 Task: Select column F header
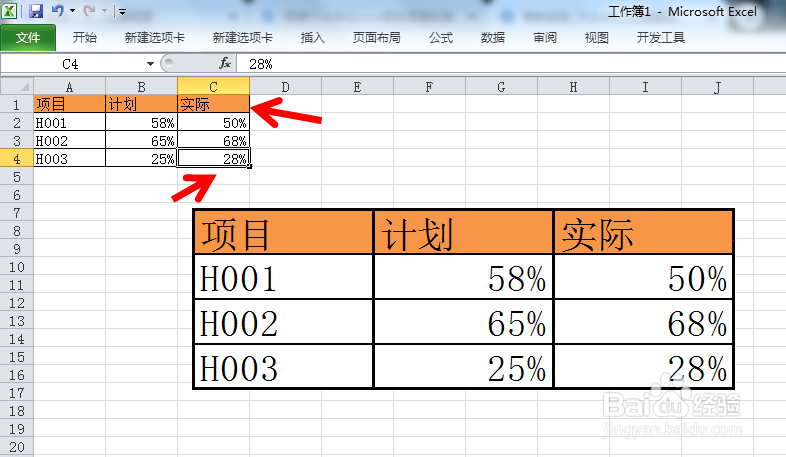[x=430, y=87]
